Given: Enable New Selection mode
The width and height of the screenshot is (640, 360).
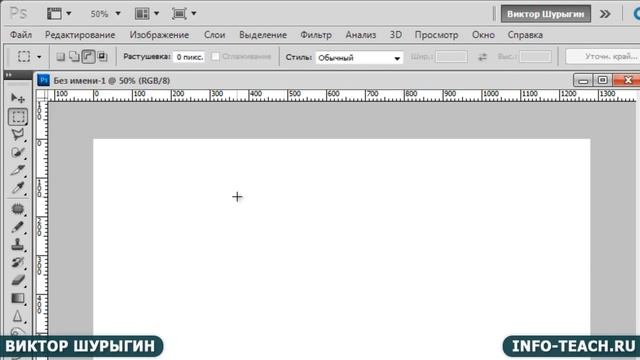Looking at the screenshot, I should point(60,57).
